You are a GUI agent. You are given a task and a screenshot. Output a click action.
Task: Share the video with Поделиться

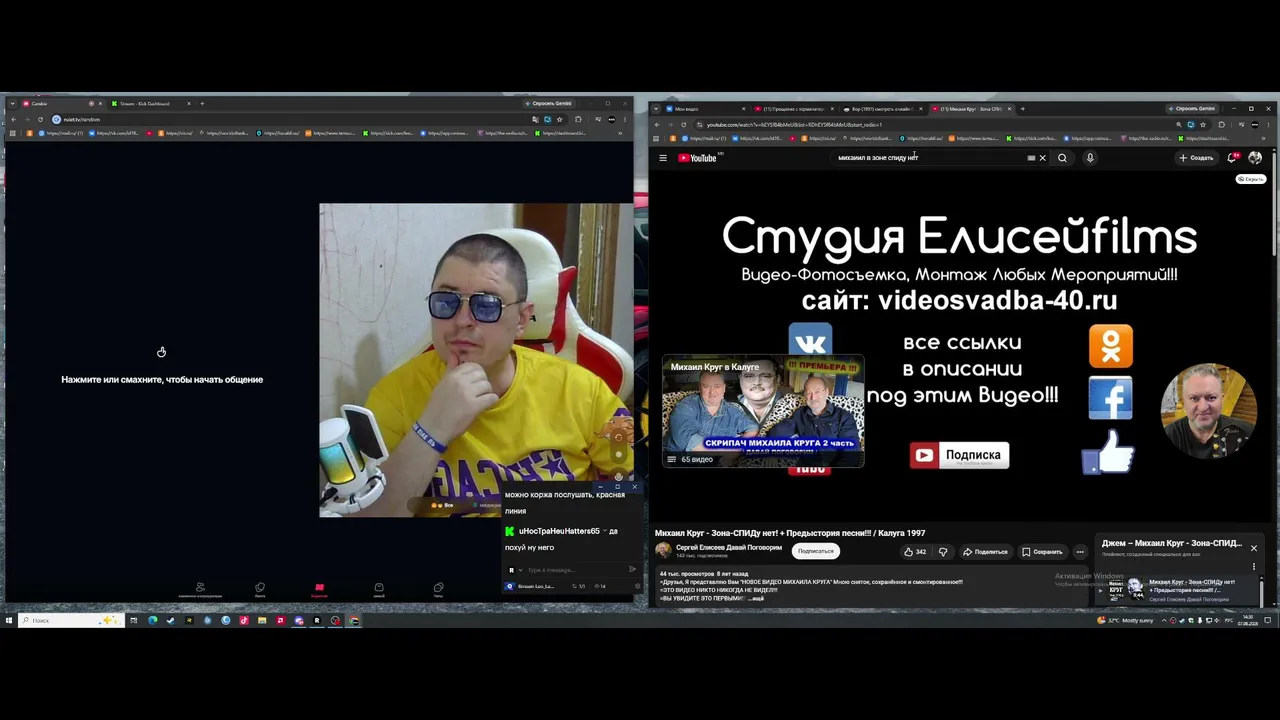(986, 552)
